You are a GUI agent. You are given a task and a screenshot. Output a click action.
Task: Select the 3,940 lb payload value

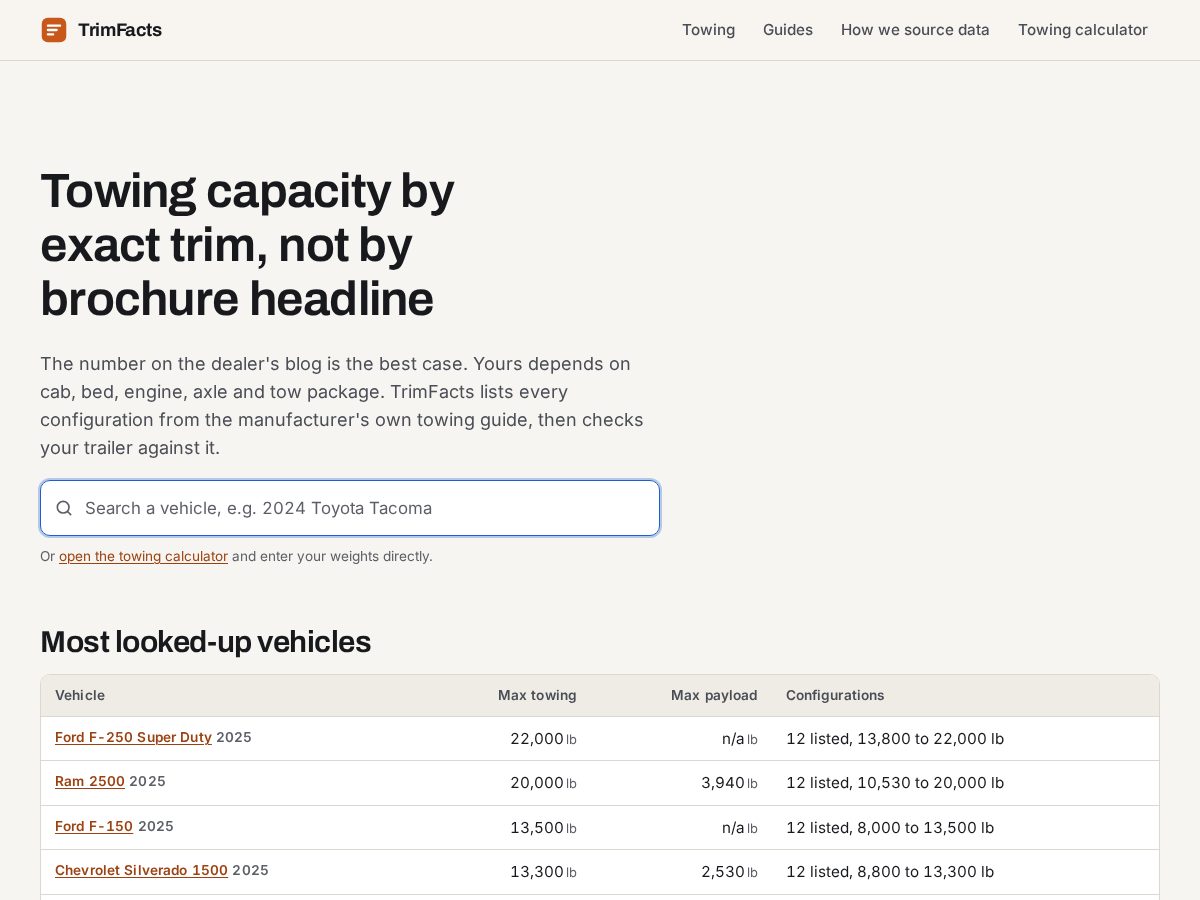point(729,783)
